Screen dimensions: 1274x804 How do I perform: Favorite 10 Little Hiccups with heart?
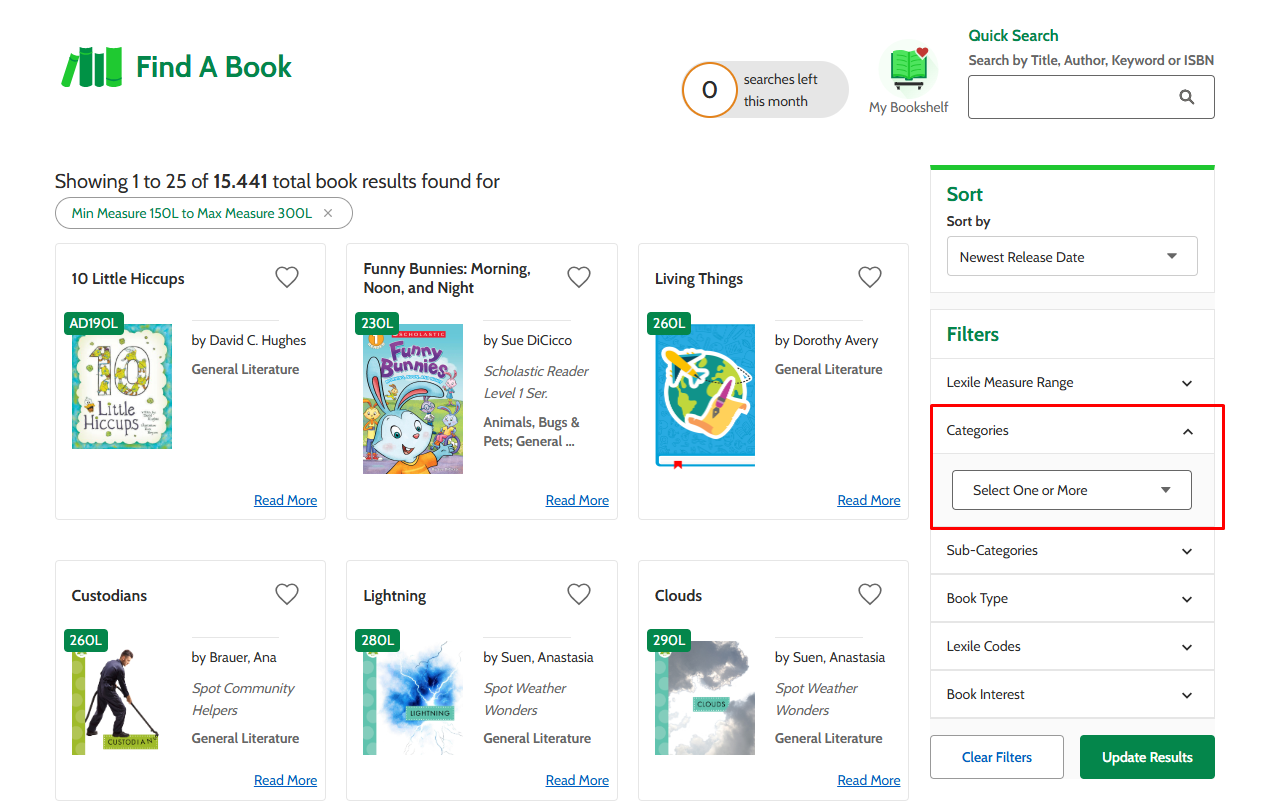[287, 277]
